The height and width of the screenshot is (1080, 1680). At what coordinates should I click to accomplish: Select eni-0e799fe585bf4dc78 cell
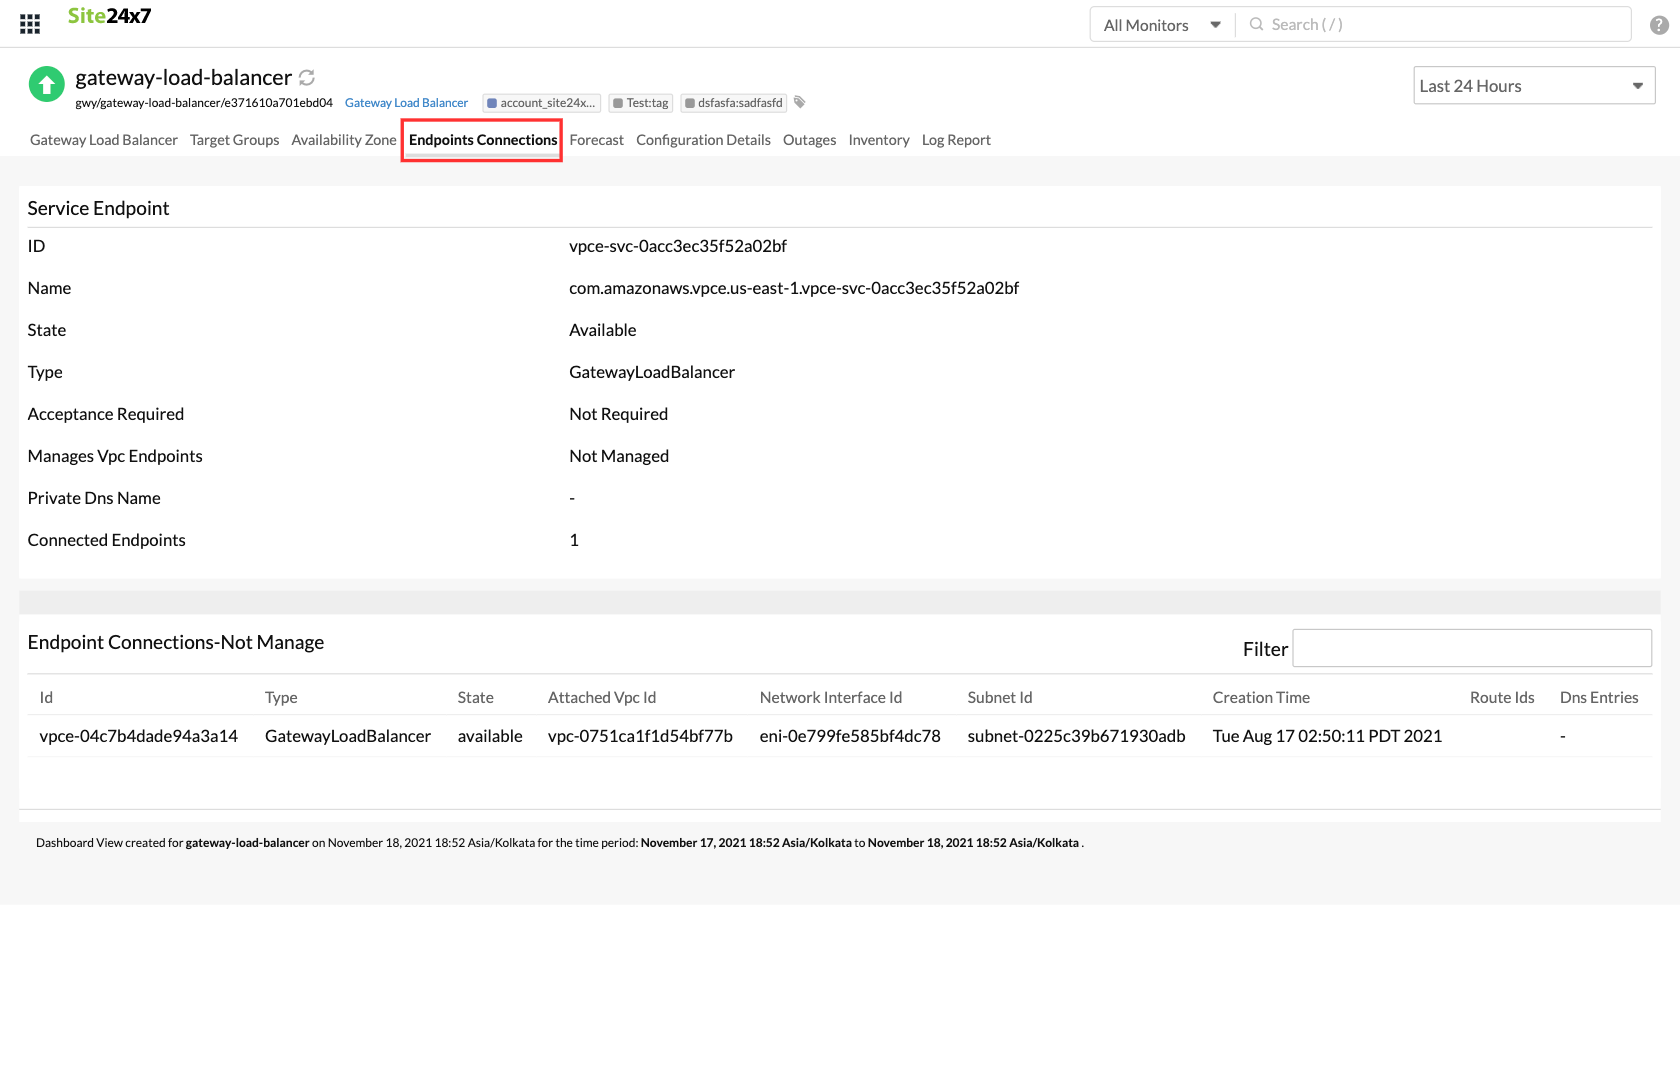tap(850, 736)
